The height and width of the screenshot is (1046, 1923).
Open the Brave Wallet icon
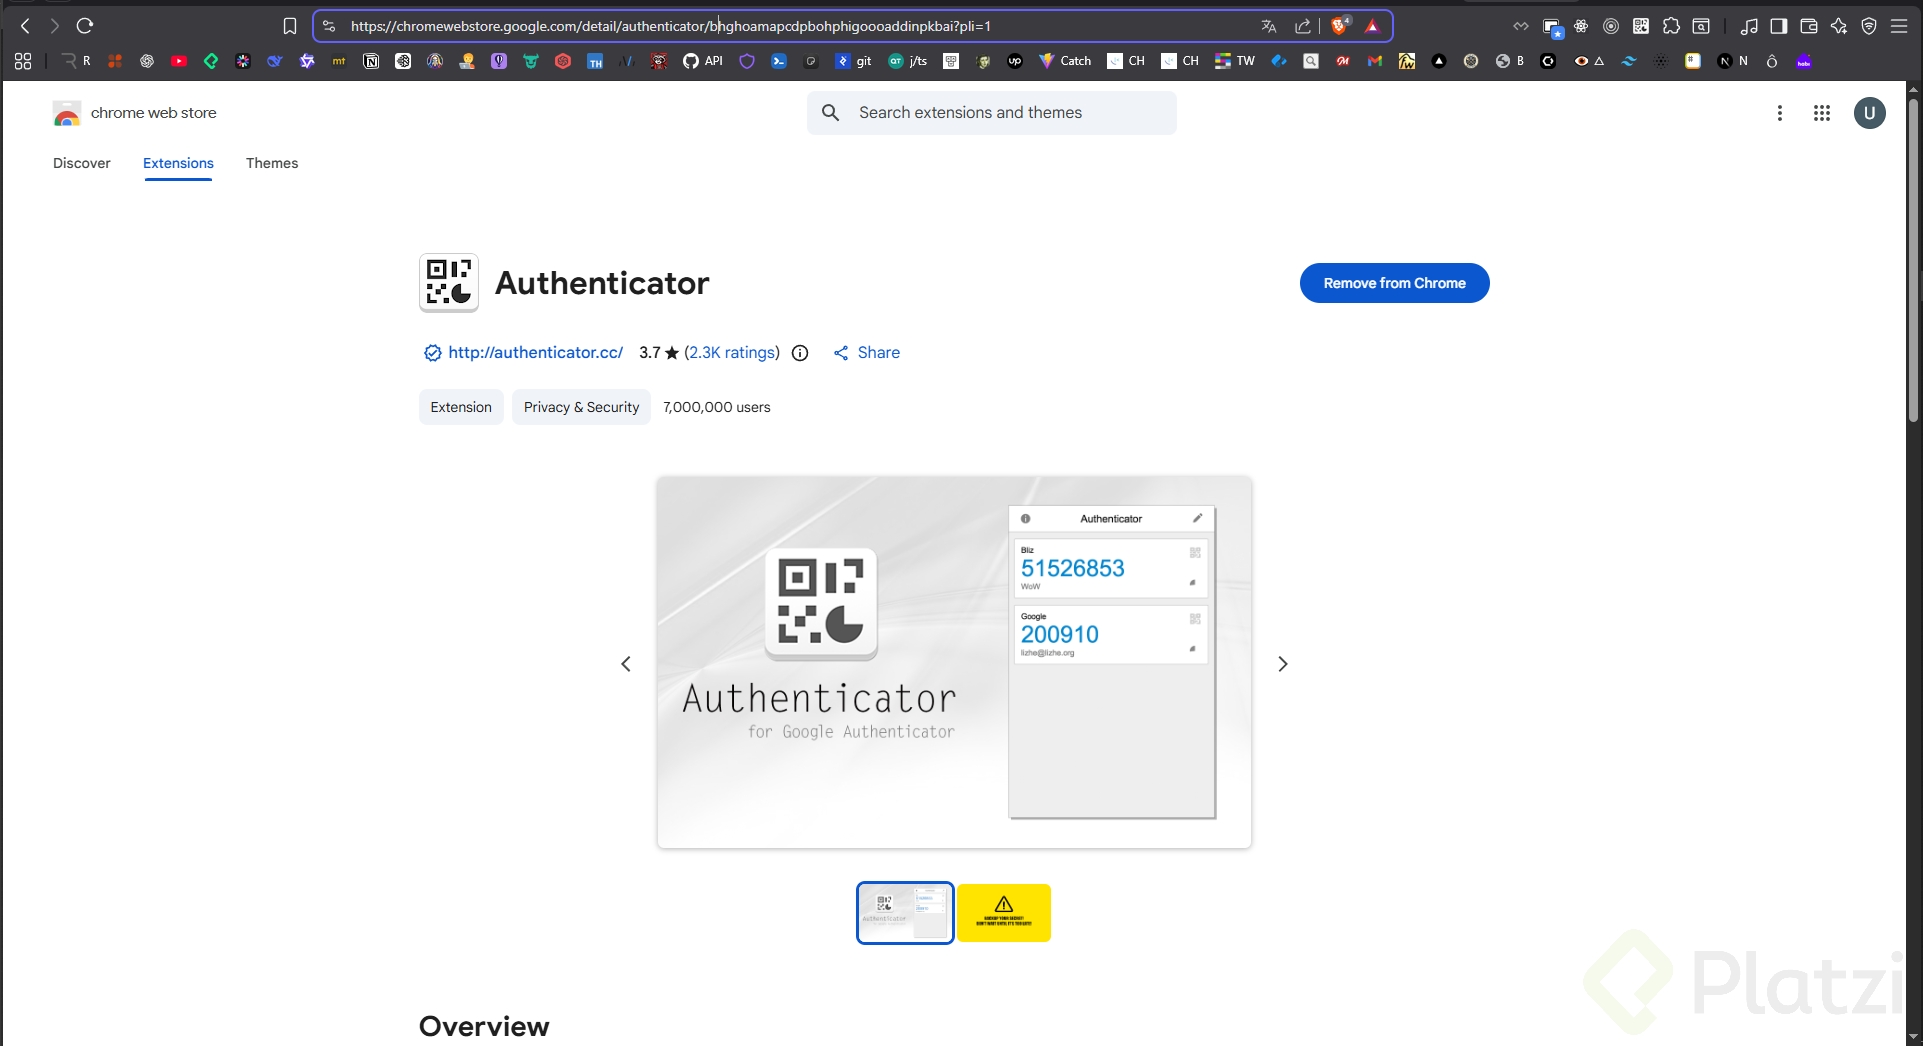(x=1809, y=26)
